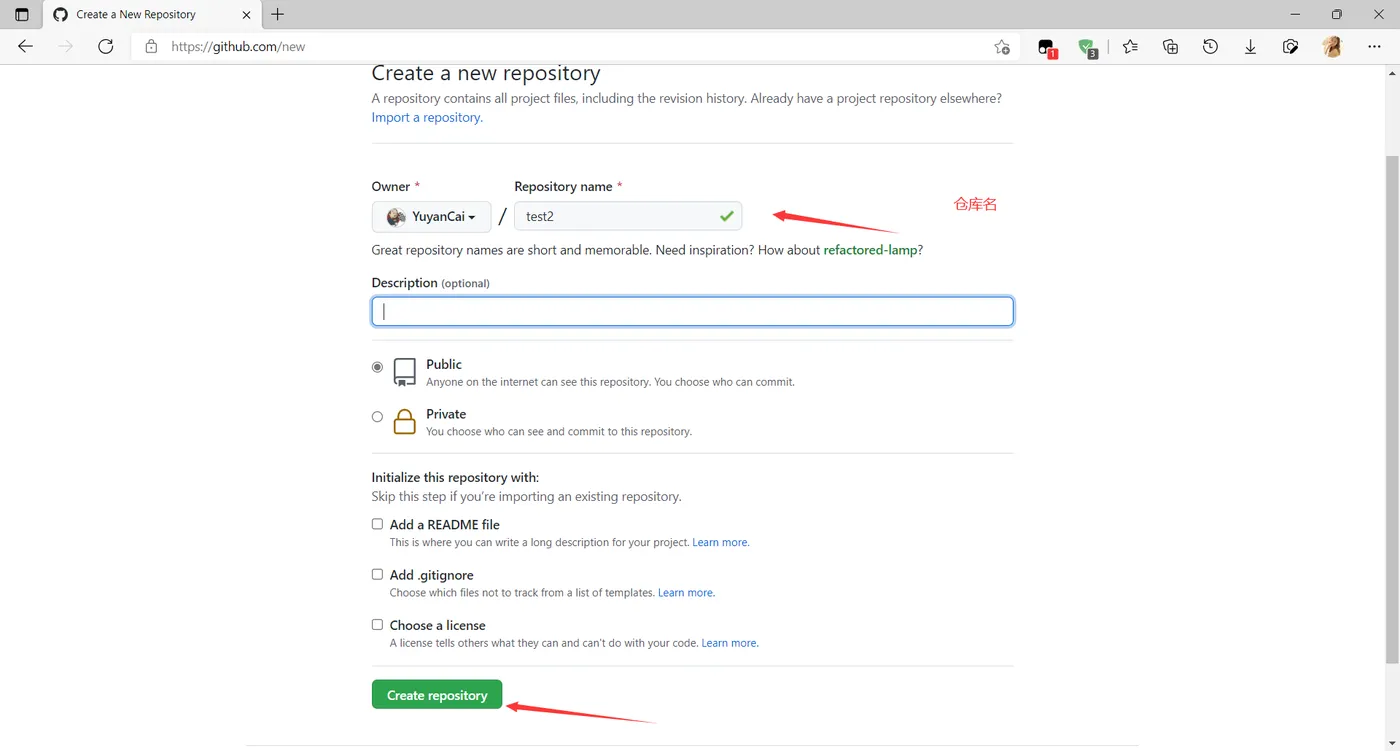The height and width of the screenshot is (751, 1400).
Task: Click the Choose a license label text
Action: (438, 625)
